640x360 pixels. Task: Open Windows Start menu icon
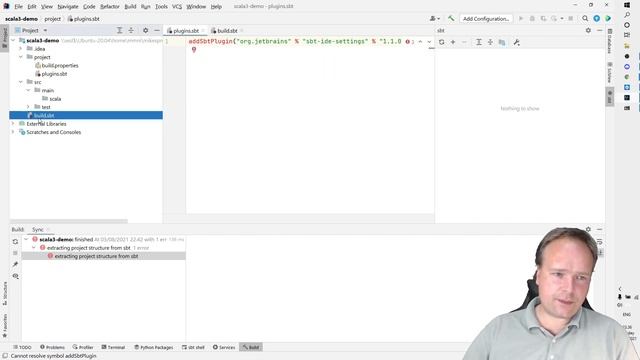[627, 5]
